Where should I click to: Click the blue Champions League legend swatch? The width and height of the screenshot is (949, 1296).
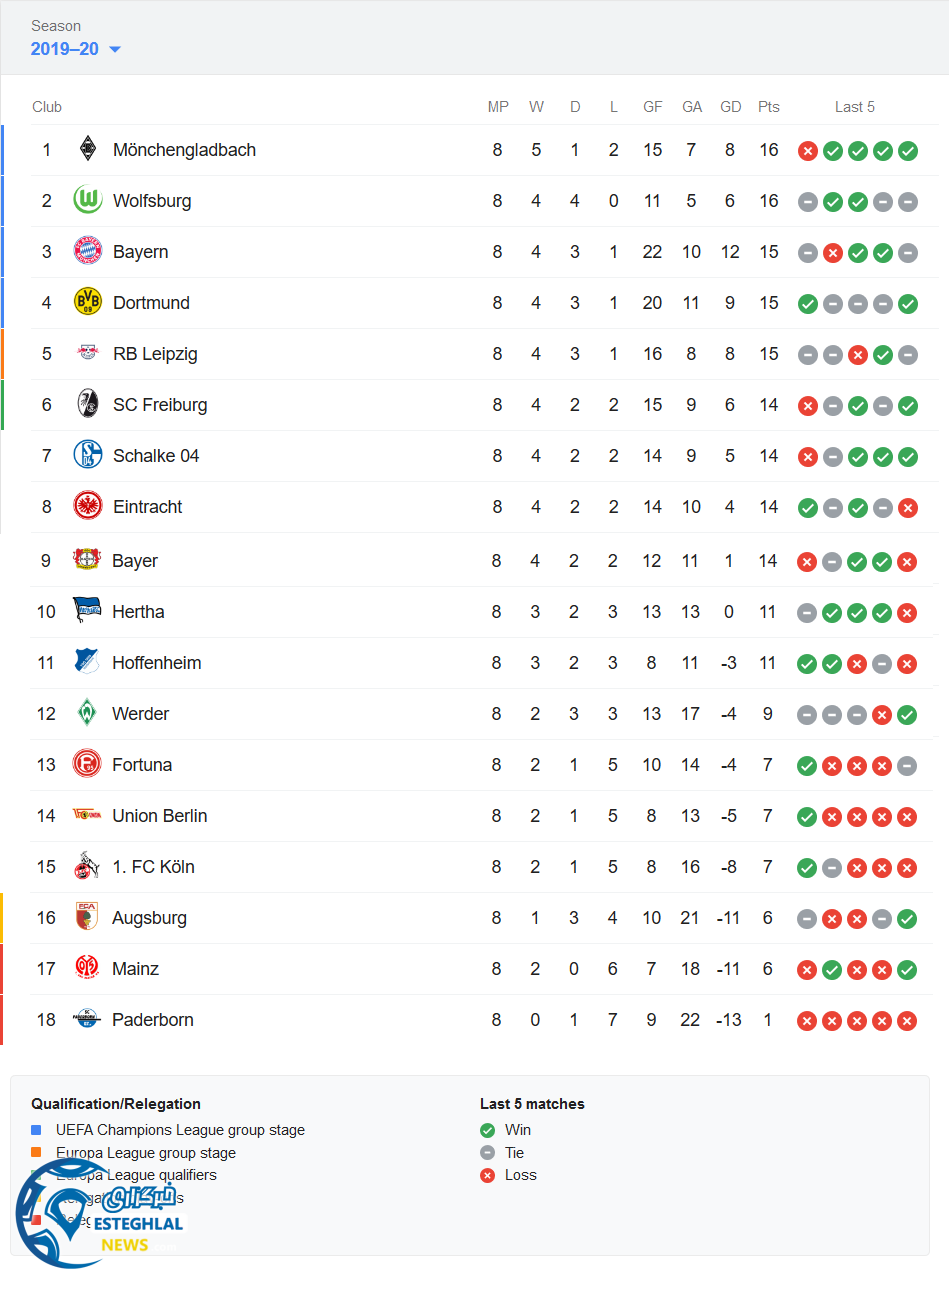[x=36, y=1130]
